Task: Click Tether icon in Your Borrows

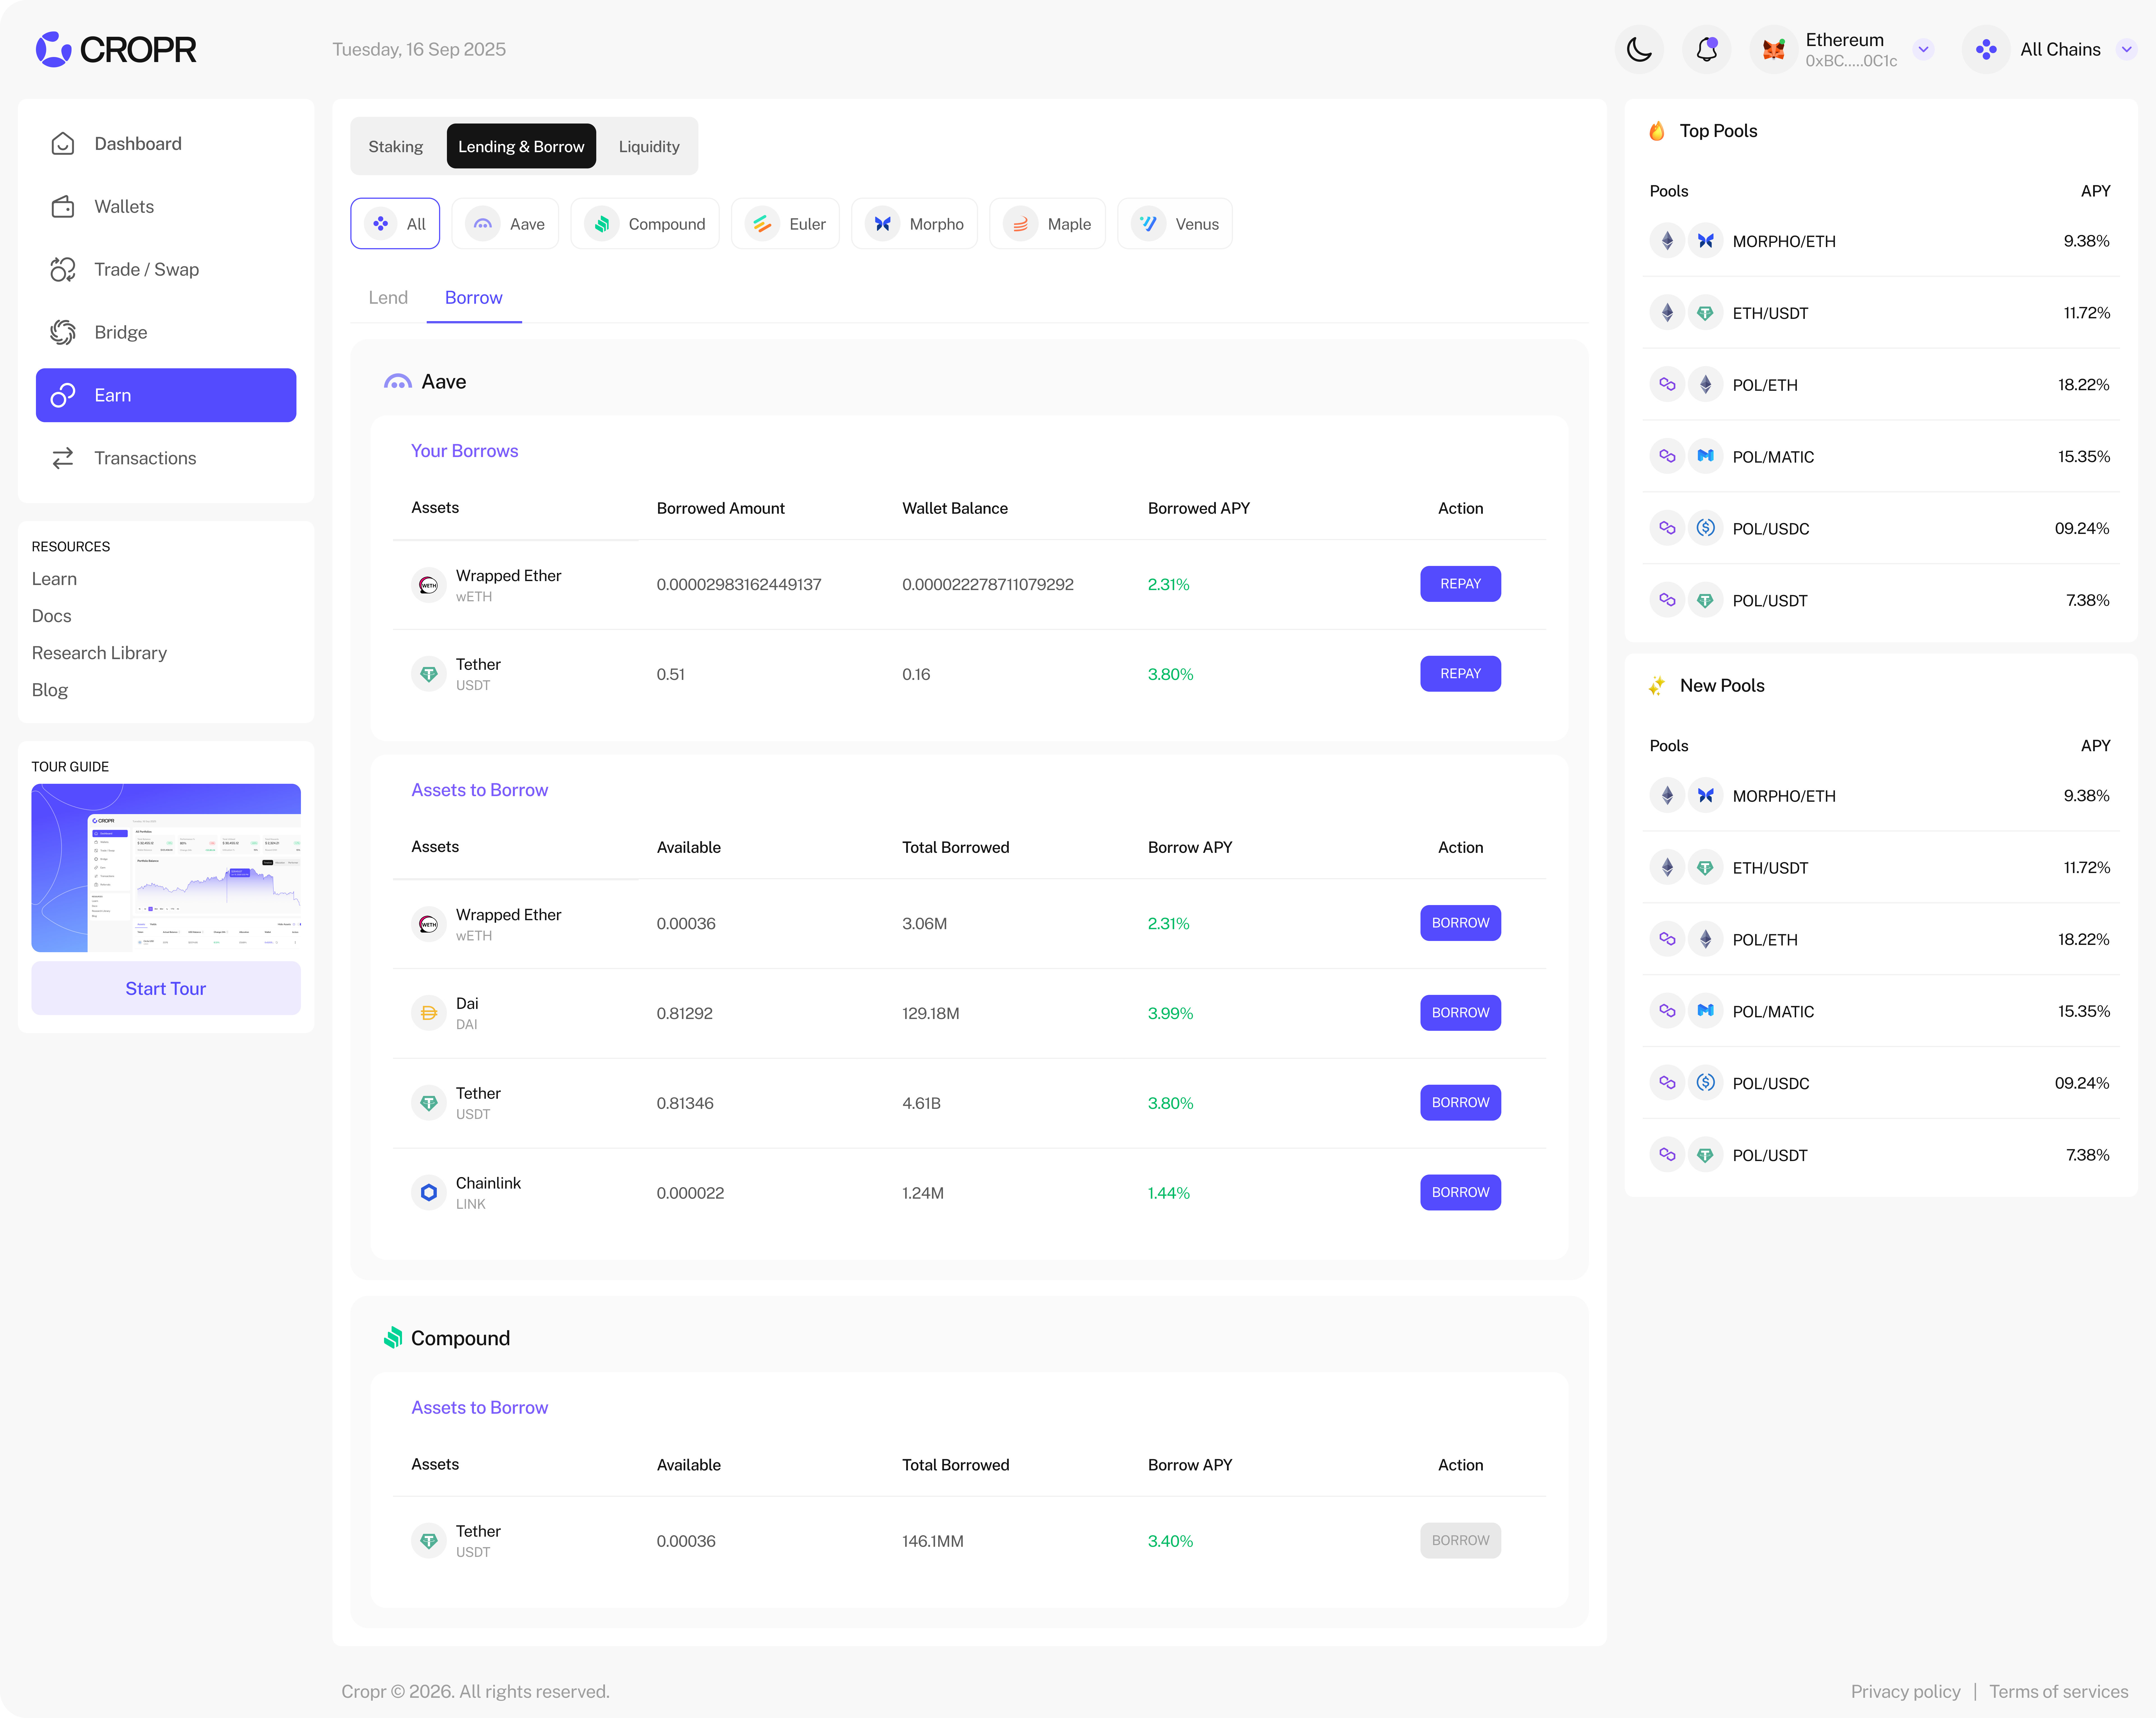Action: 429,674
